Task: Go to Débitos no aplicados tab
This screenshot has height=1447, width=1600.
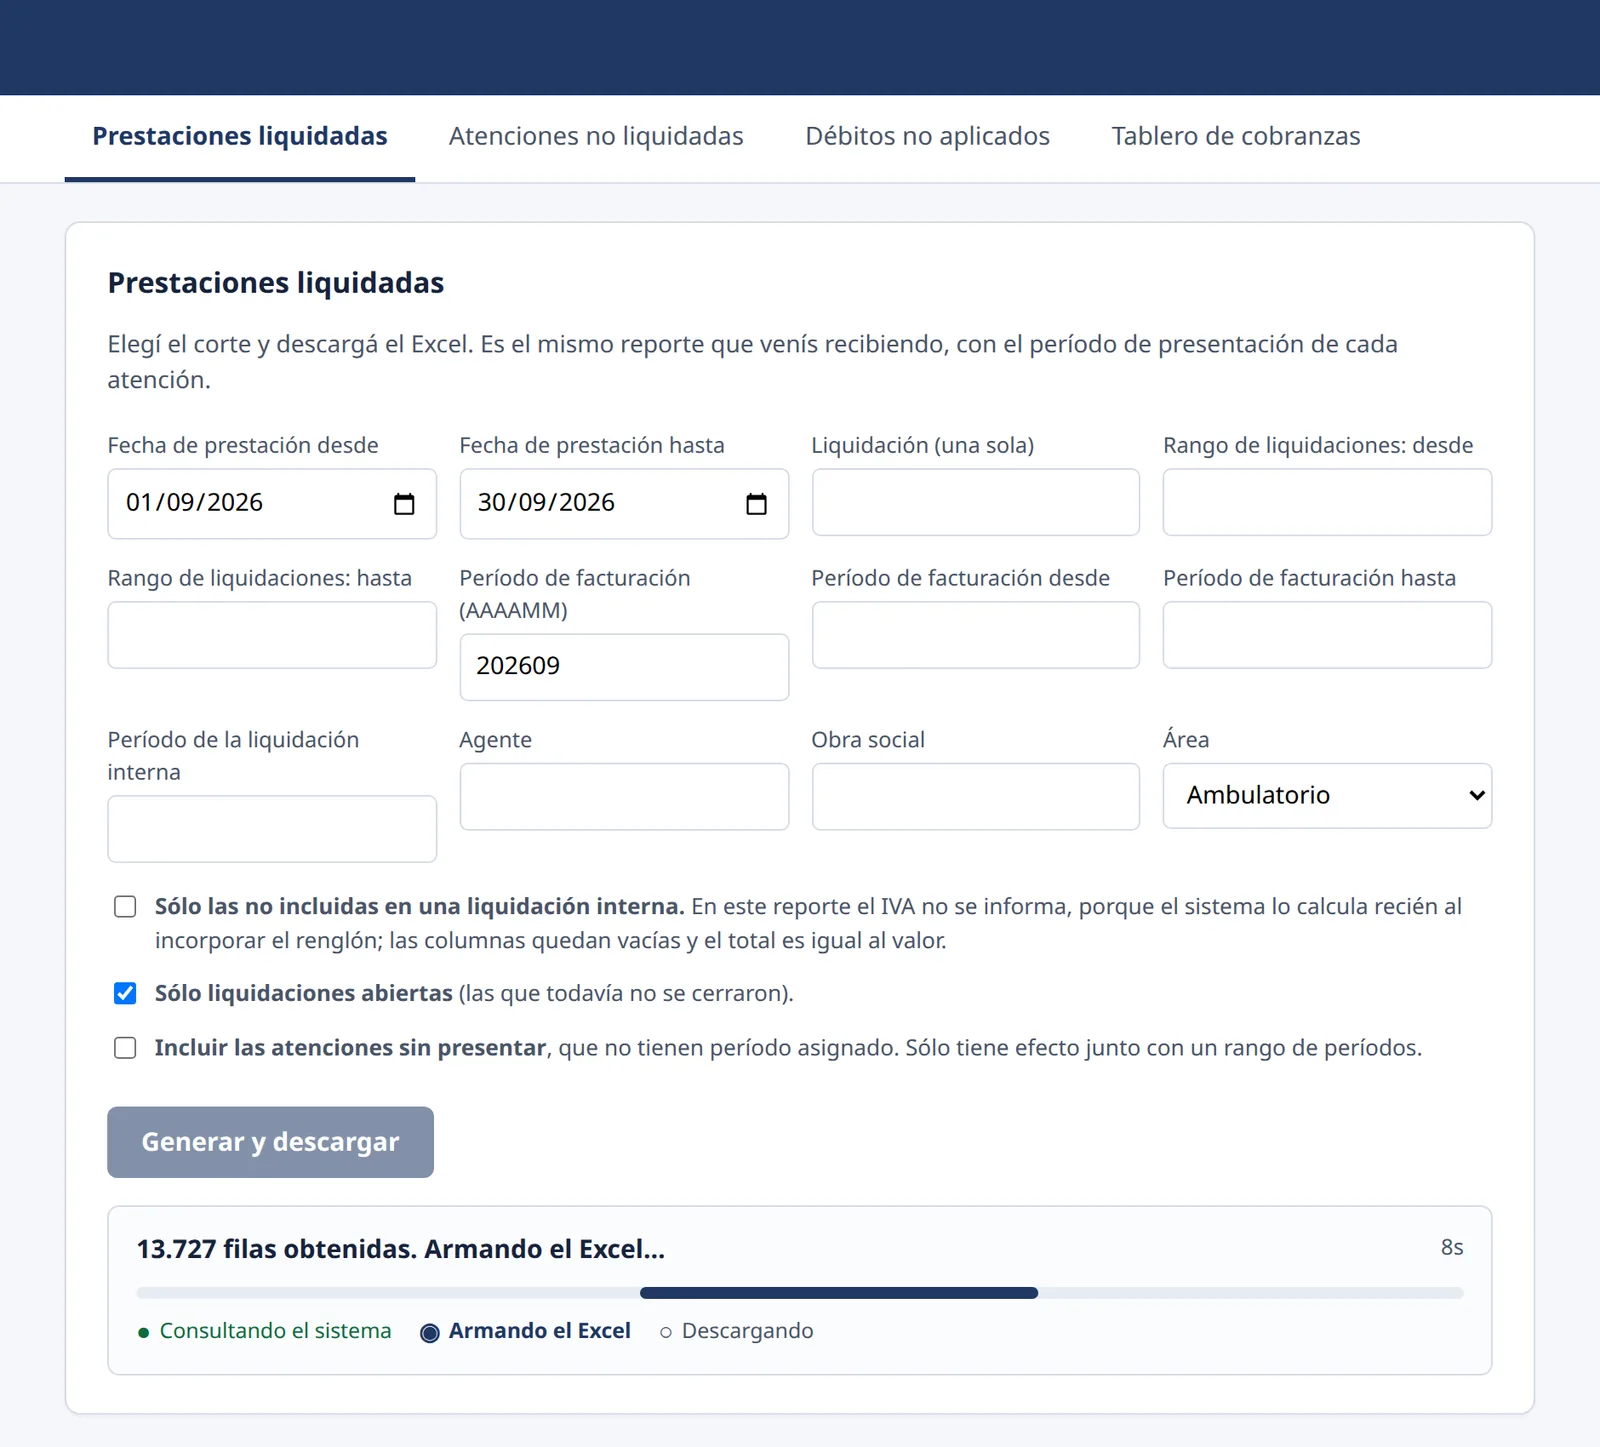Action: pyautogui.click(x=927, y=136)
